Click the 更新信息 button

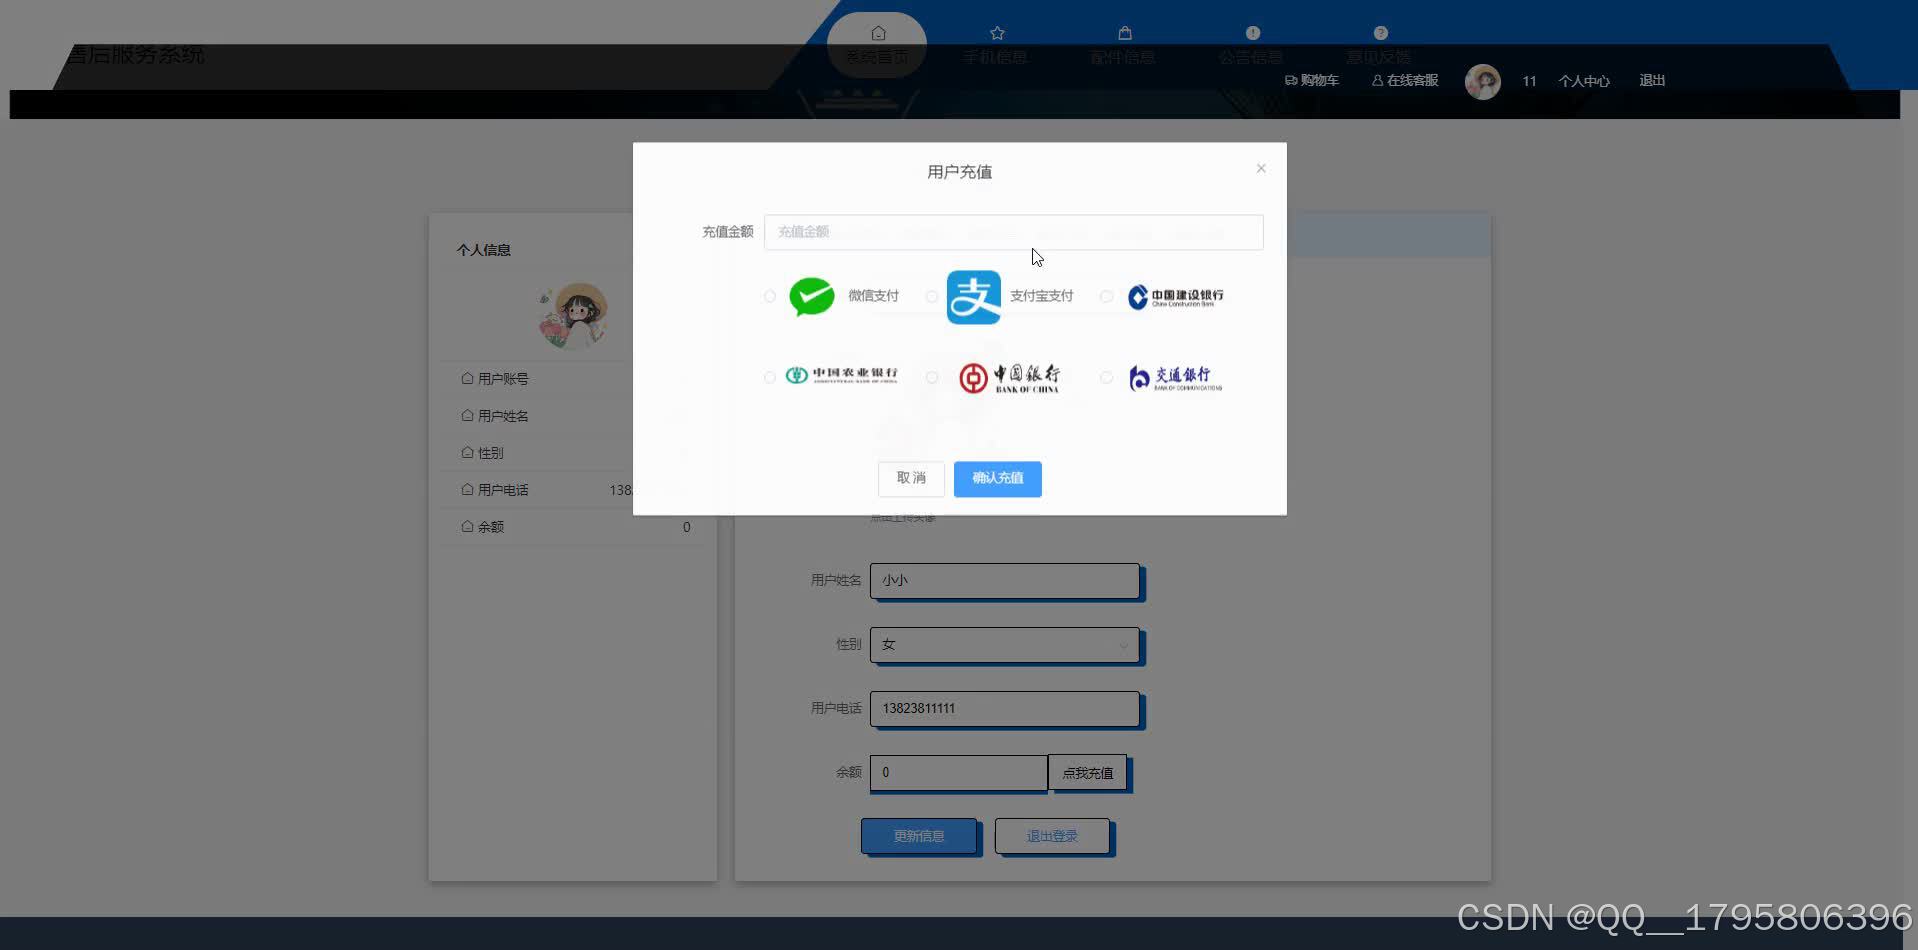[919, 836]
